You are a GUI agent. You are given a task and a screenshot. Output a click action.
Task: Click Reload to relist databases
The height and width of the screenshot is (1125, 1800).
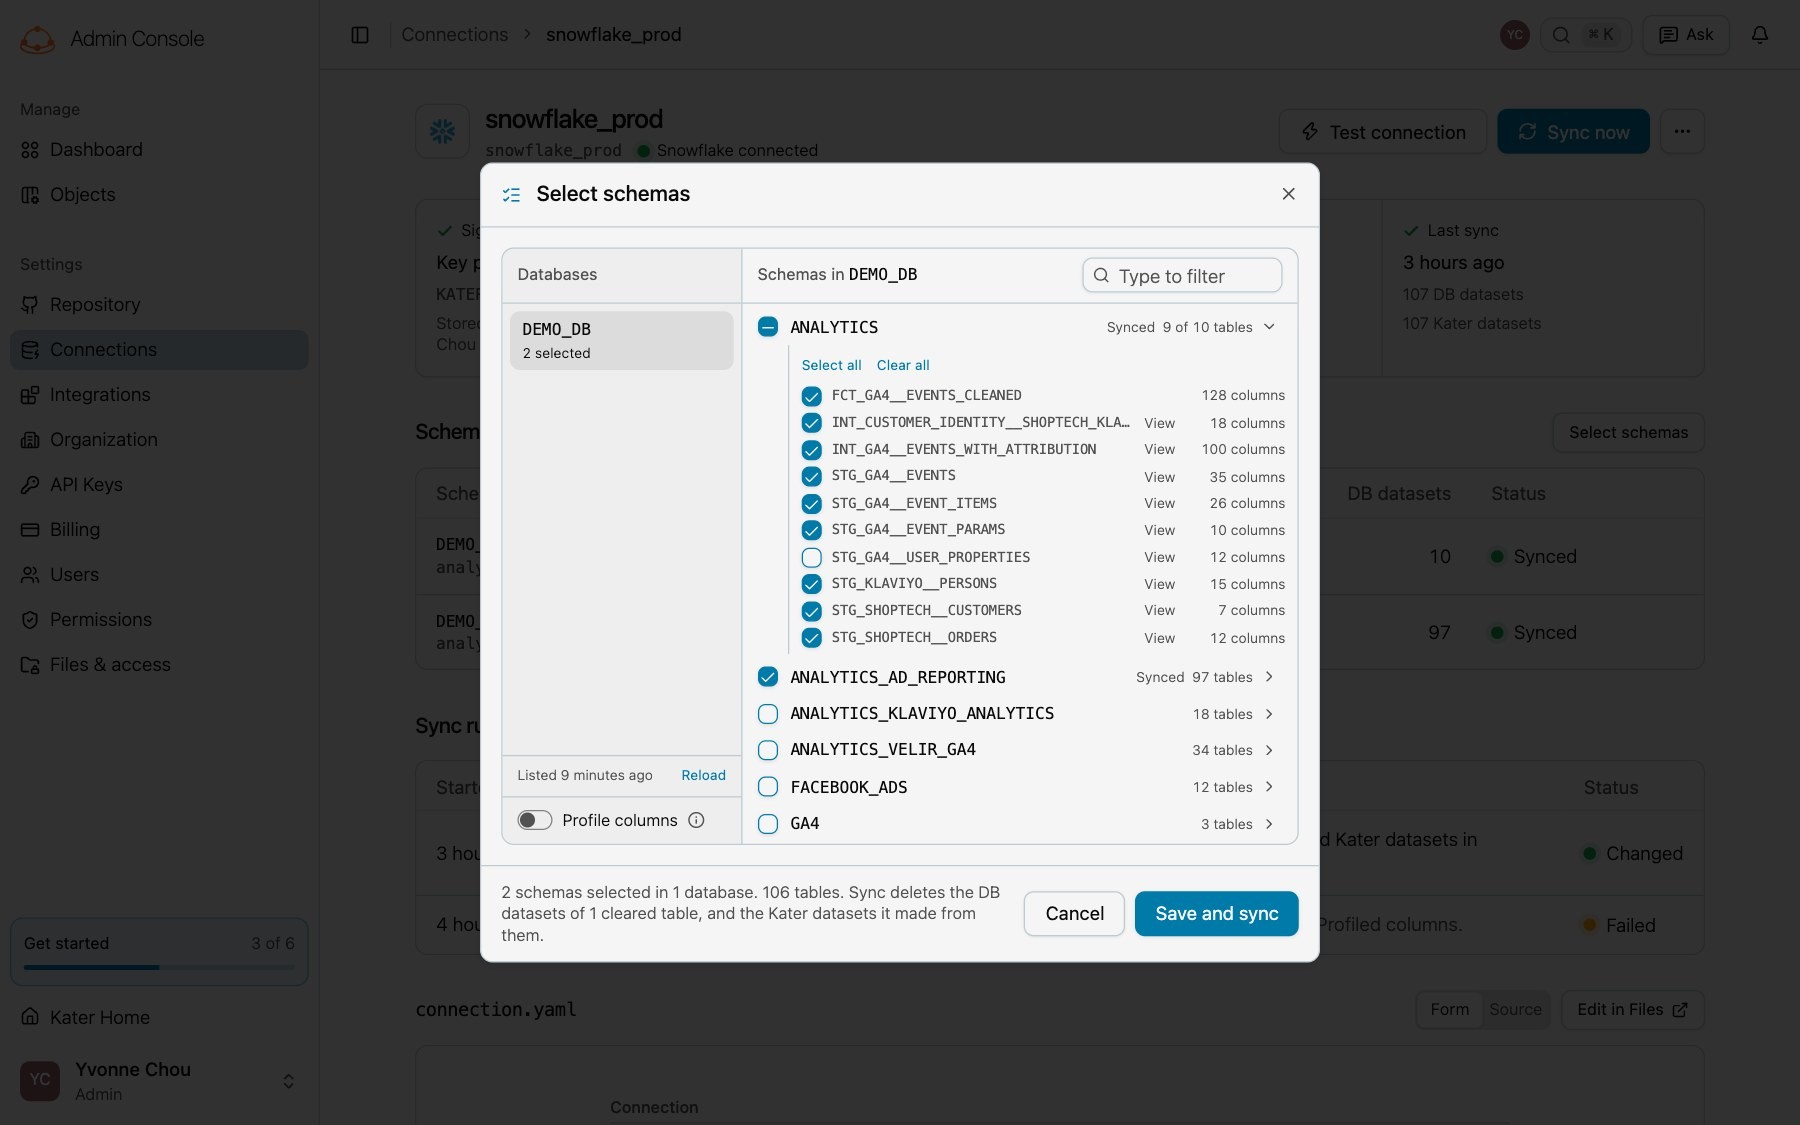[704, 775]
